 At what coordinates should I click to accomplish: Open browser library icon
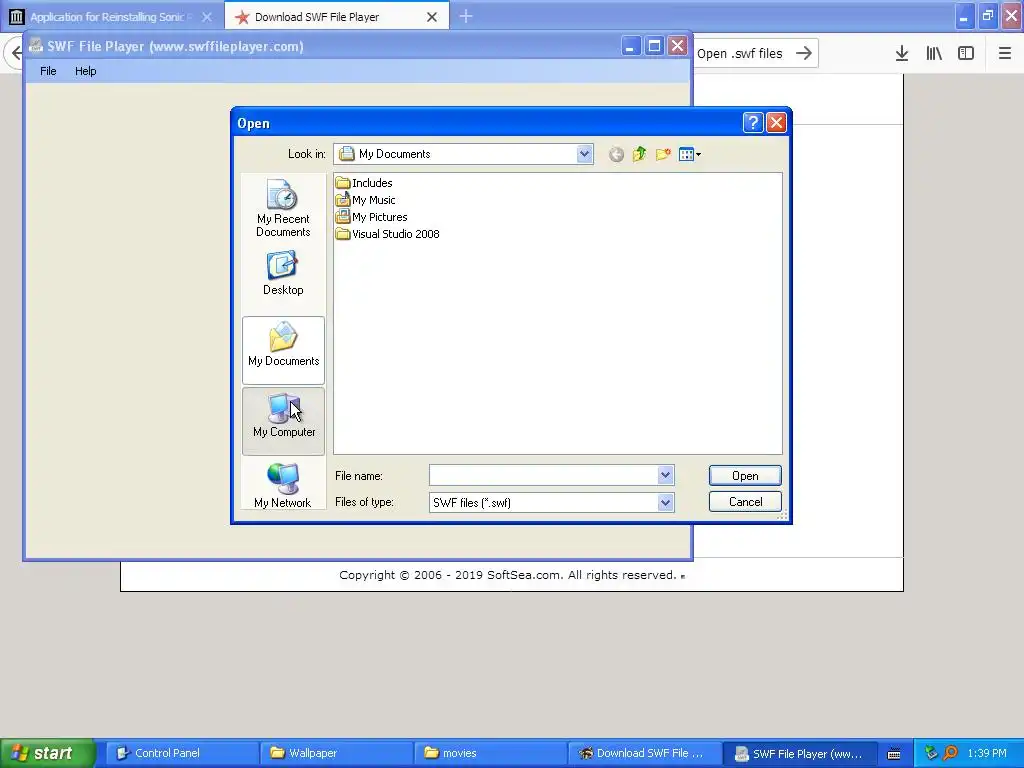(934, 53)
